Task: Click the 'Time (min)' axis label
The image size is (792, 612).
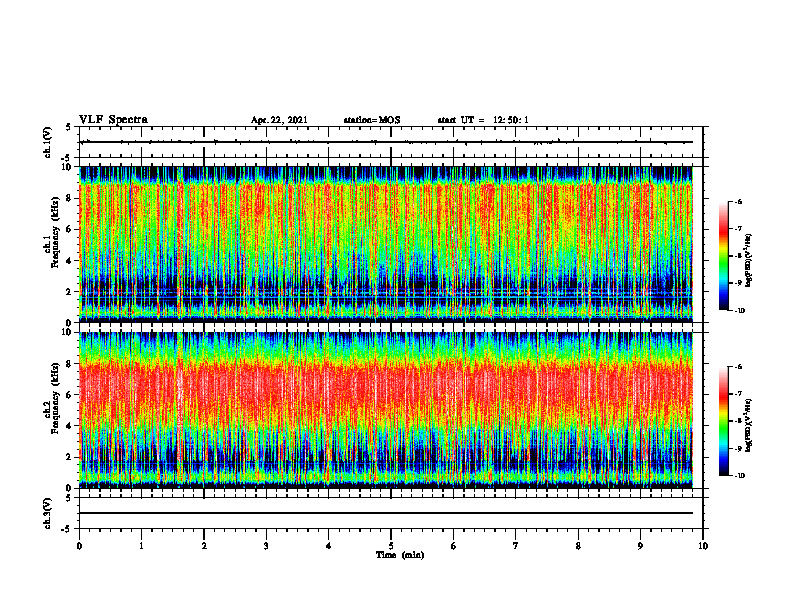Action: point(400,555)
